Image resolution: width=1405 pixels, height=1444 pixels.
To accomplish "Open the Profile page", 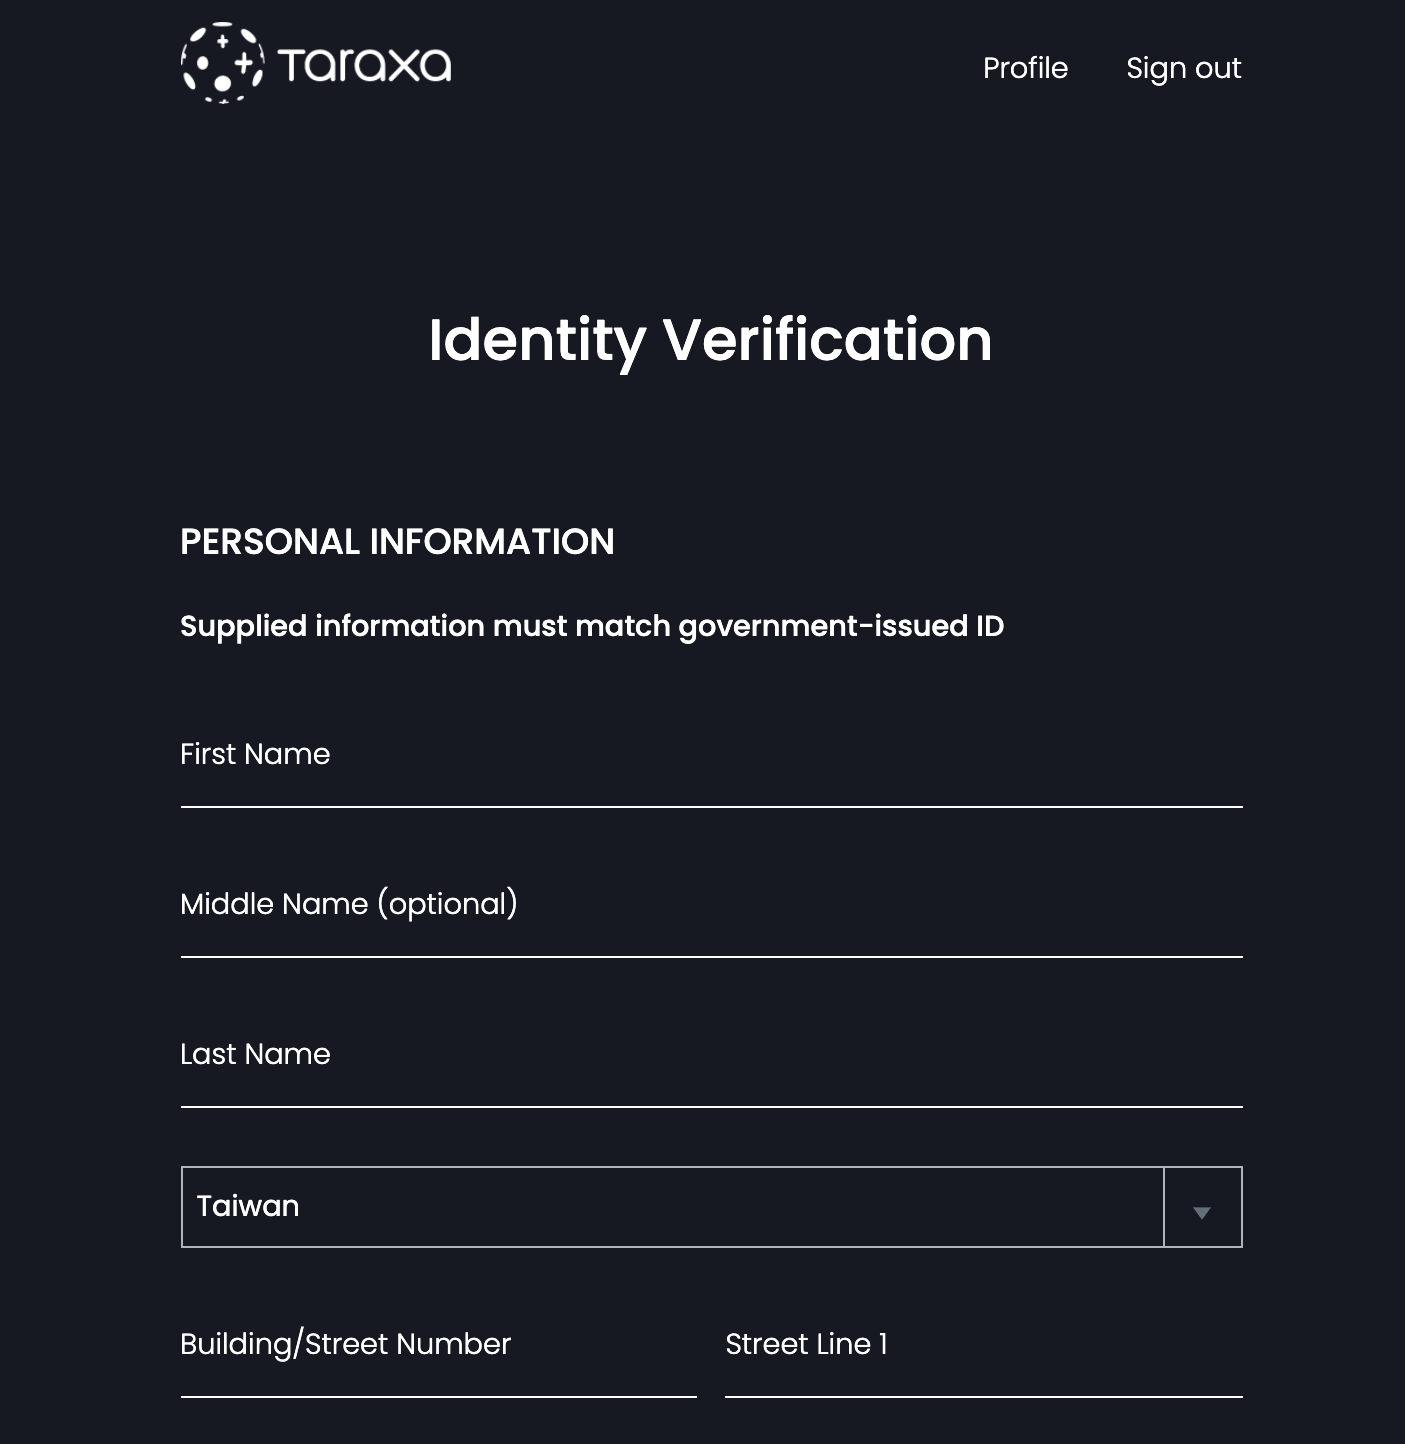I will point(1025,68).
